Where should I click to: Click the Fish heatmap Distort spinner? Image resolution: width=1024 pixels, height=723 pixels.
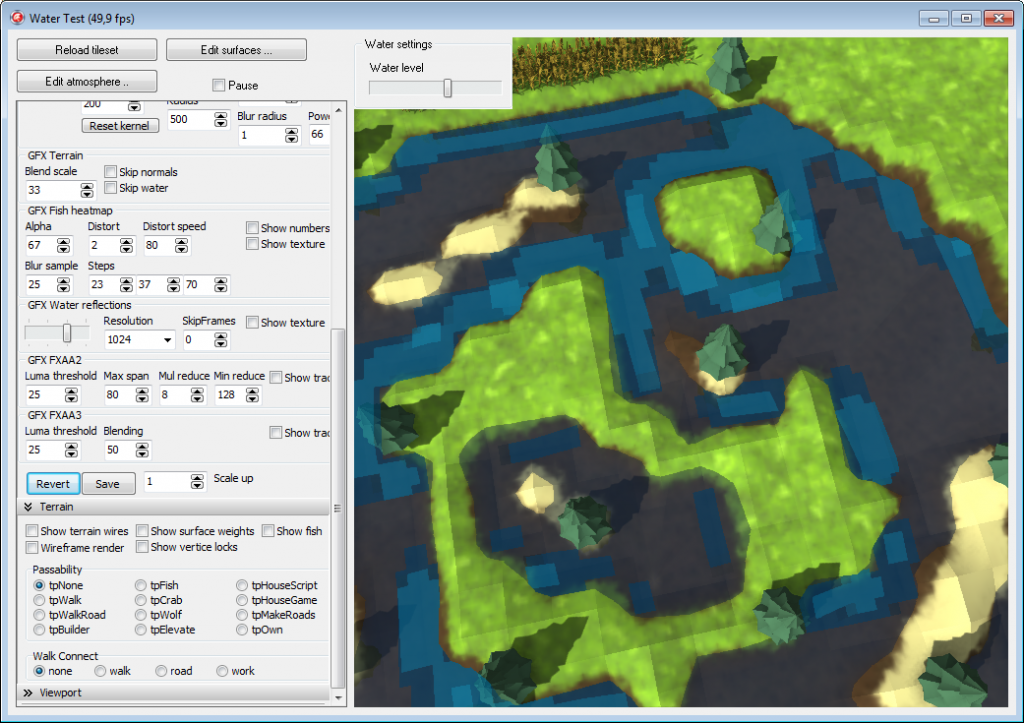127,246
